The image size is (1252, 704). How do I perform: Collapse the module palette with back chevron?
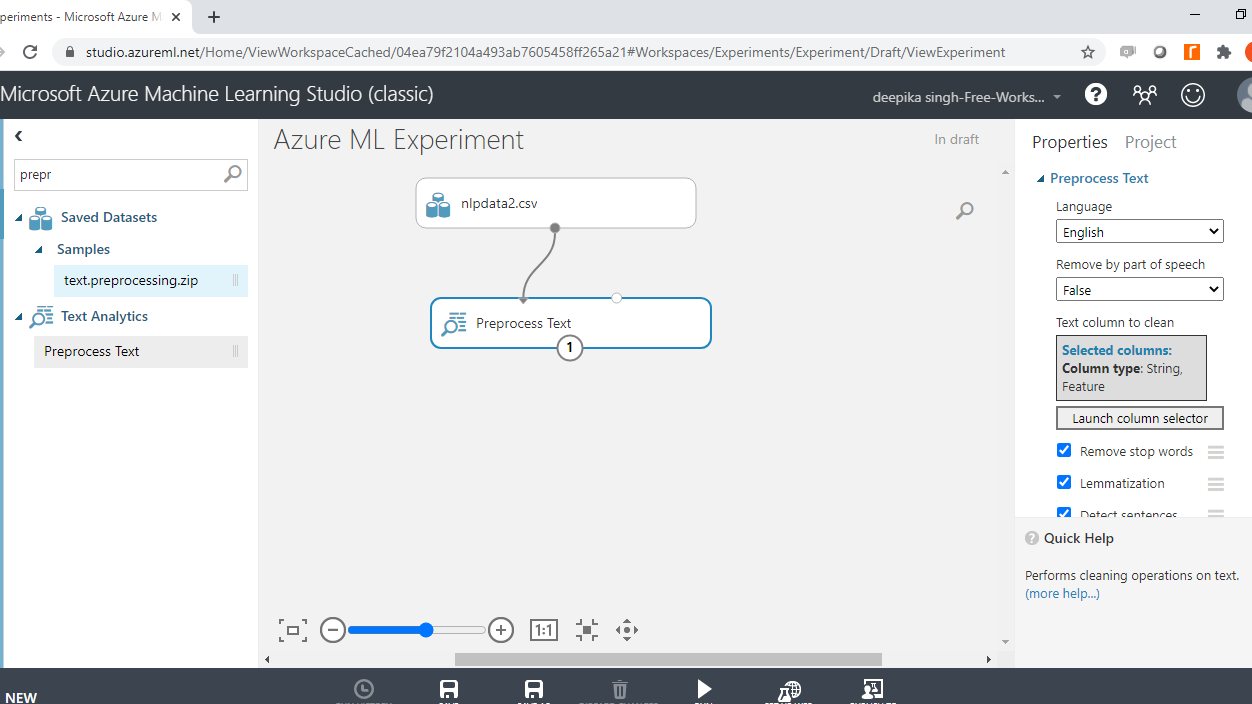pyautogui.click(x=18, y=136)
